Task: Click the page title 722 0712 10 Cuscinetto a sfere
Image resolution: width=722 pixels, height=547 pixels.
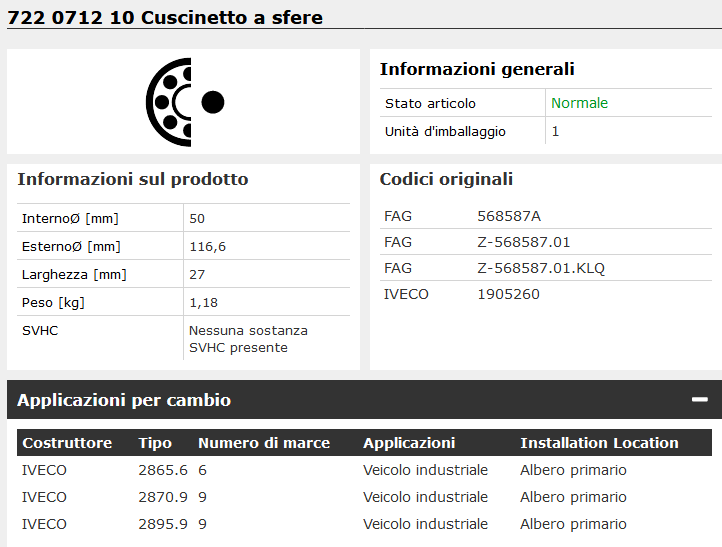Action: coord(165,17)
